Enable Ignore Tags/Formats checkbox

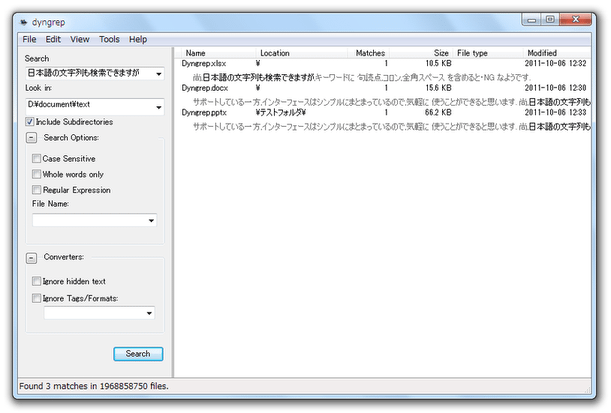(x=36, y=298)
